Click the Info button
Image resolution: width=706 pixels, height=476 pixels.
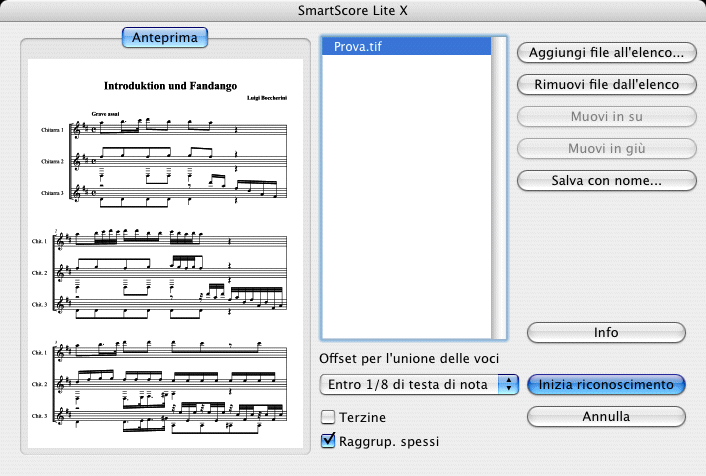605,332
